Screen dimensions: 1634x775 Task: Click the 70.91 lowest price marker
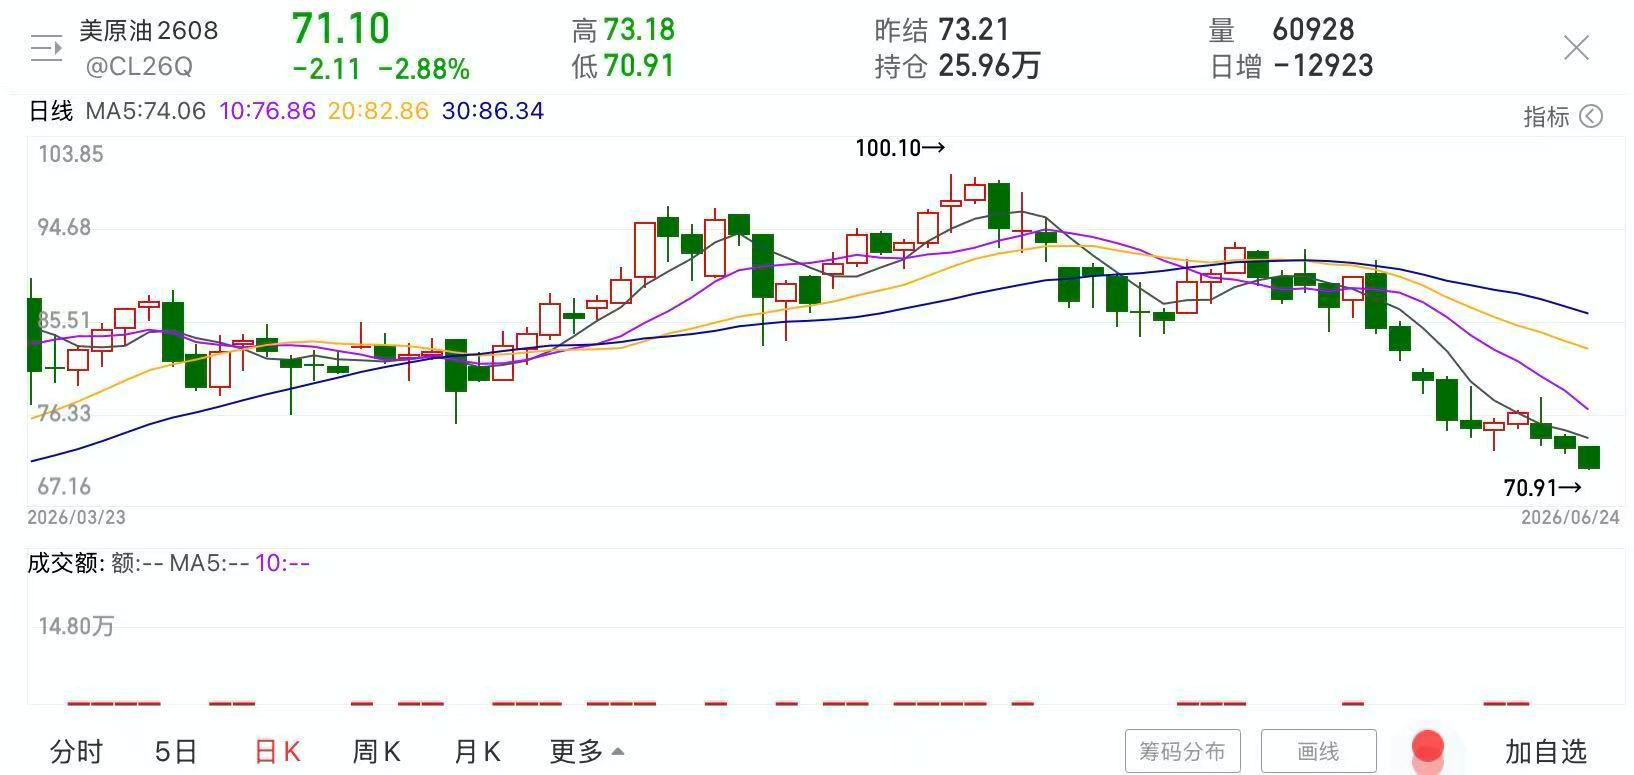tap(1543, 488)
